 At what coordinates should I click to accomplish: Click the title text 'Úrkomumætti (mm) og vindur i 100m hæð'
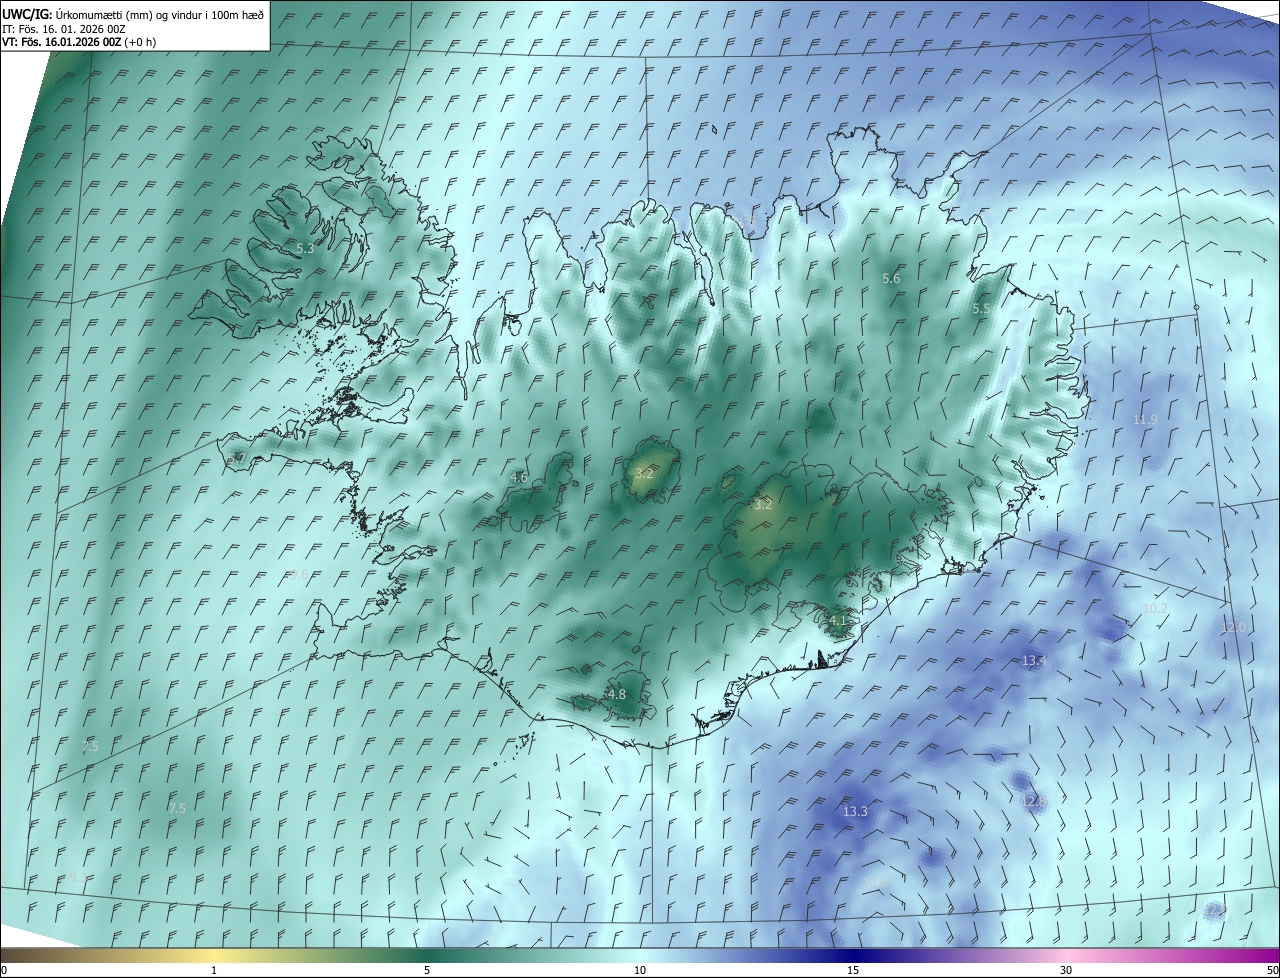click(x=160, y=14)
